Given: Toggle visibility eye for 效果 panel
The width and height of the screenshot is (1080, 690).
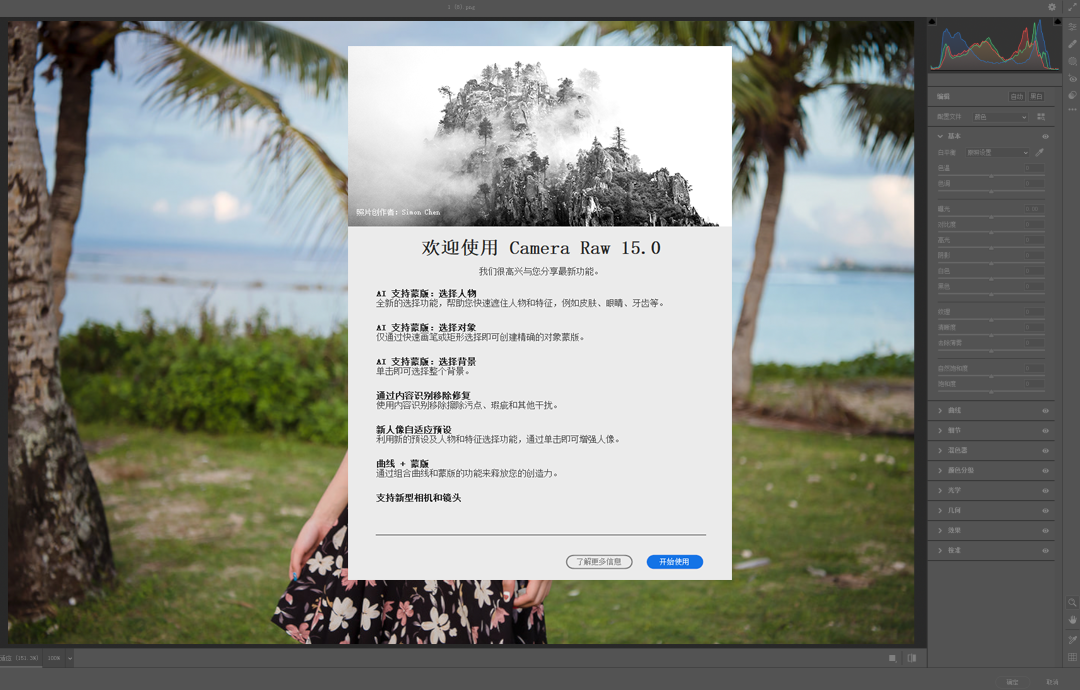Looking at the screenshot, I should pos(1046,530).
